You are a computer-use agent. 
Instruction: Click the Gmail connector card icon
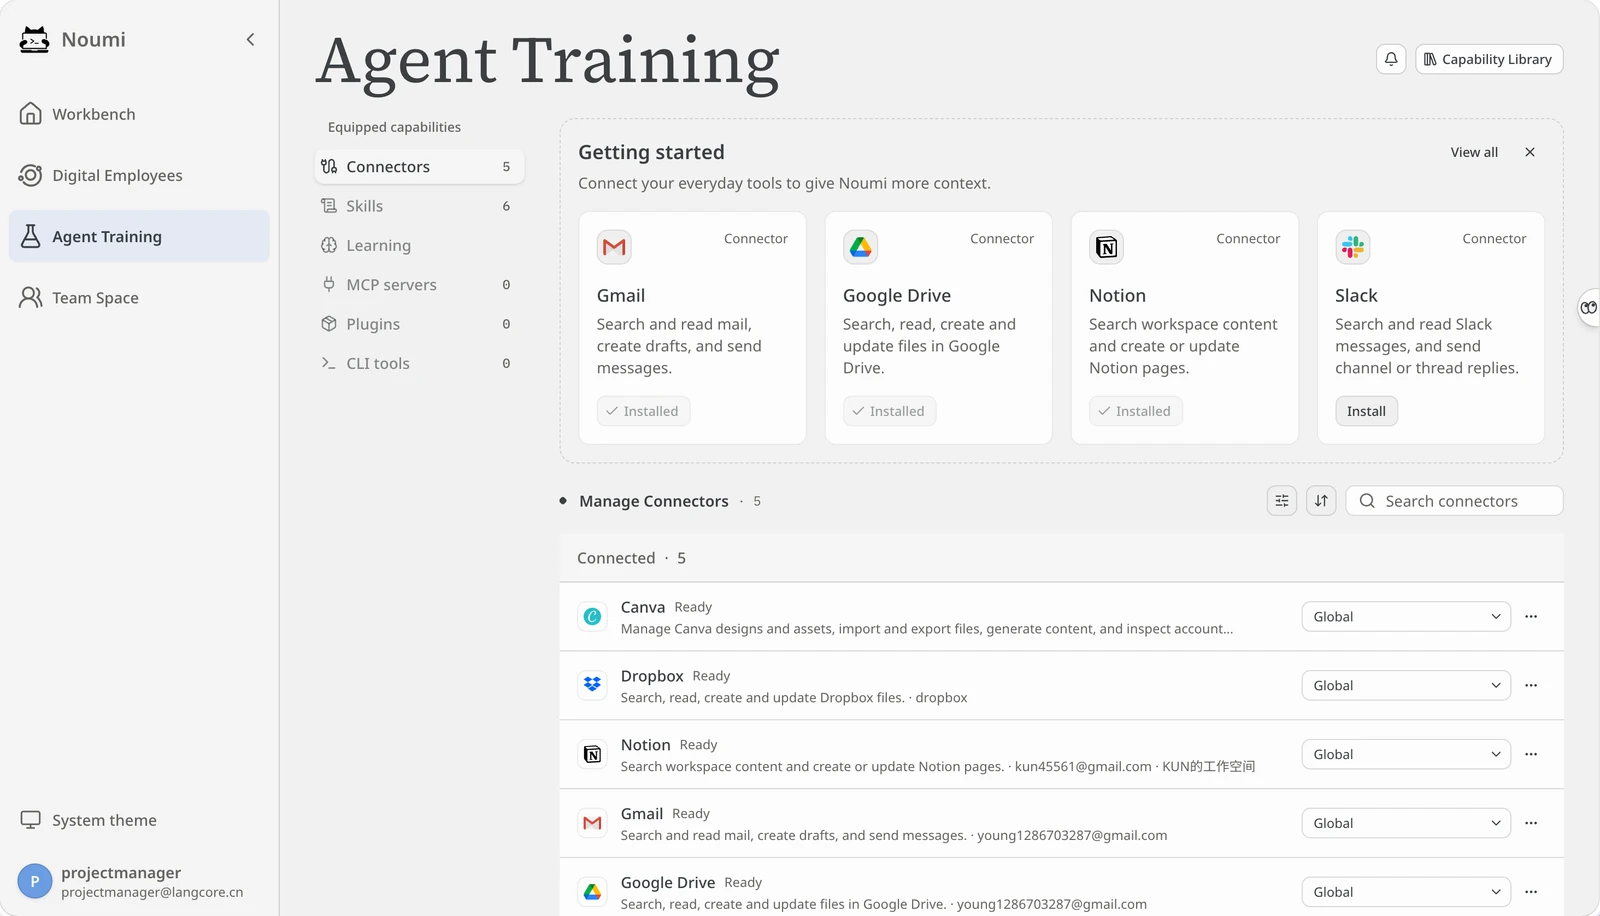[614, 247]
